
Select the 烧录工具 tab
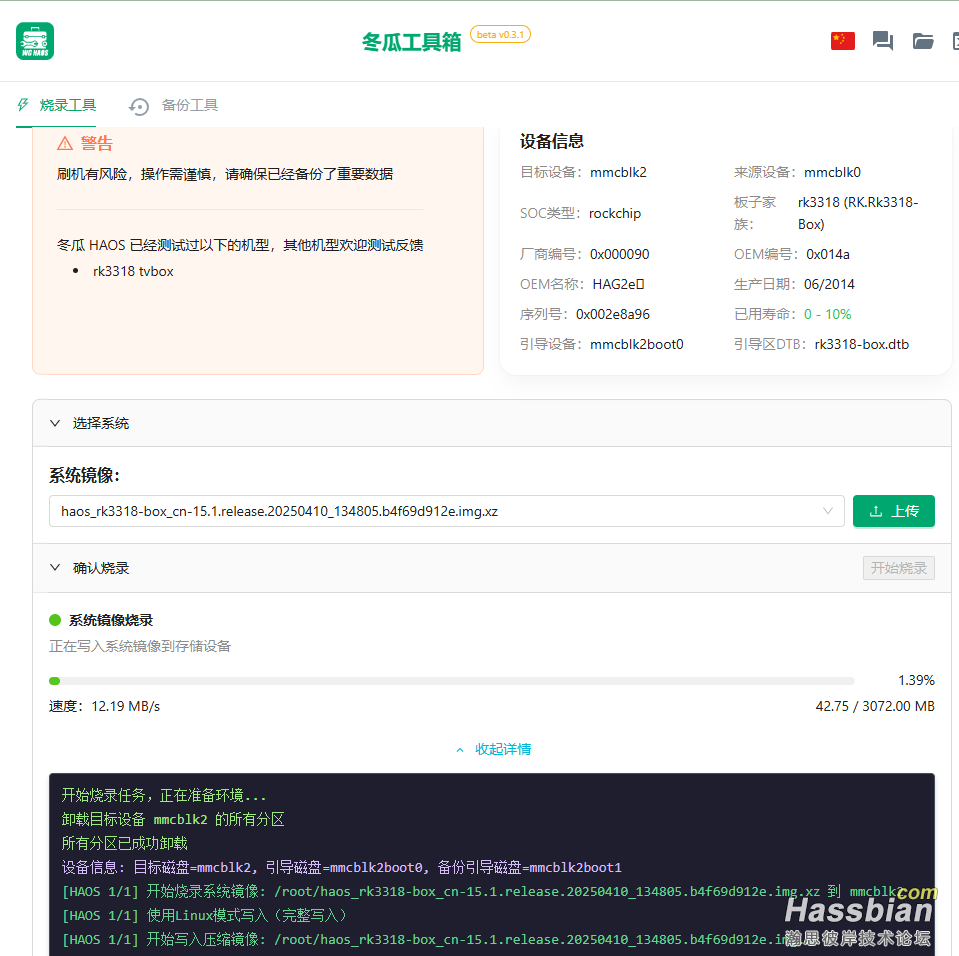click(56, 105)
